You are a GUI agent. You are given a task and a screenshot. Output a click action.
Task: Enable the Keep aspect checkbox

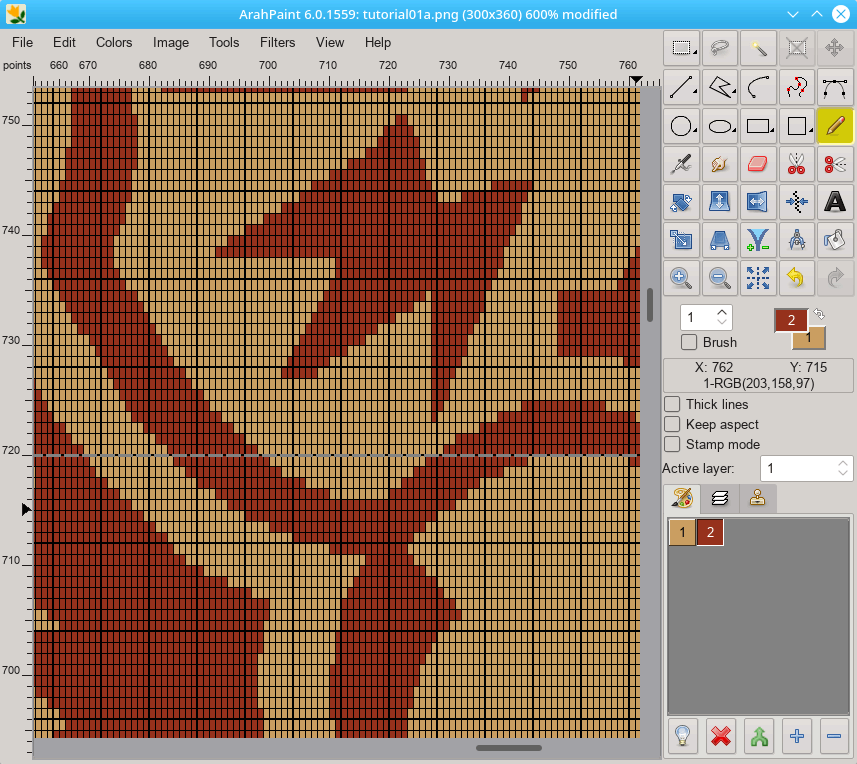click(672, 424)
